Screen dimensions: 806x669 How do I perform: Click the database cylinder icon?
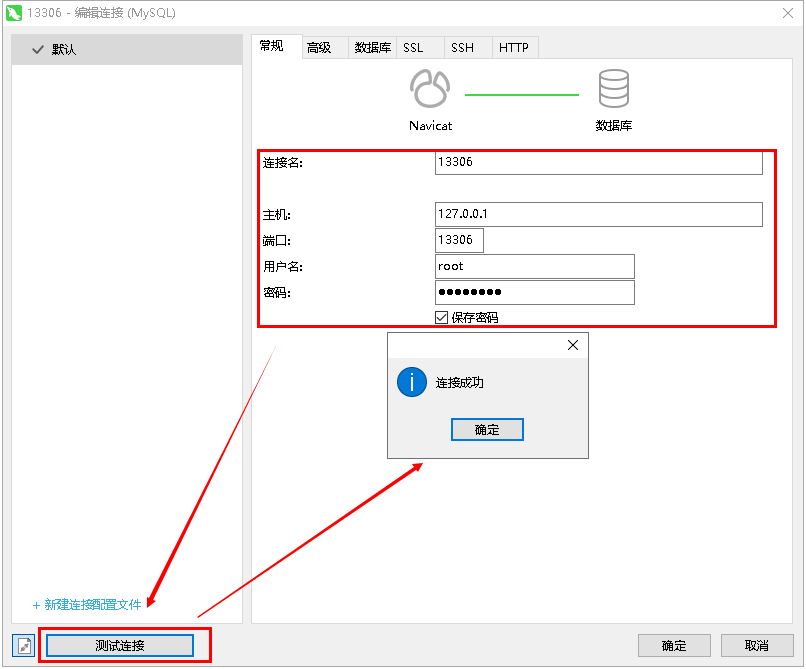[x=613, y=88]
